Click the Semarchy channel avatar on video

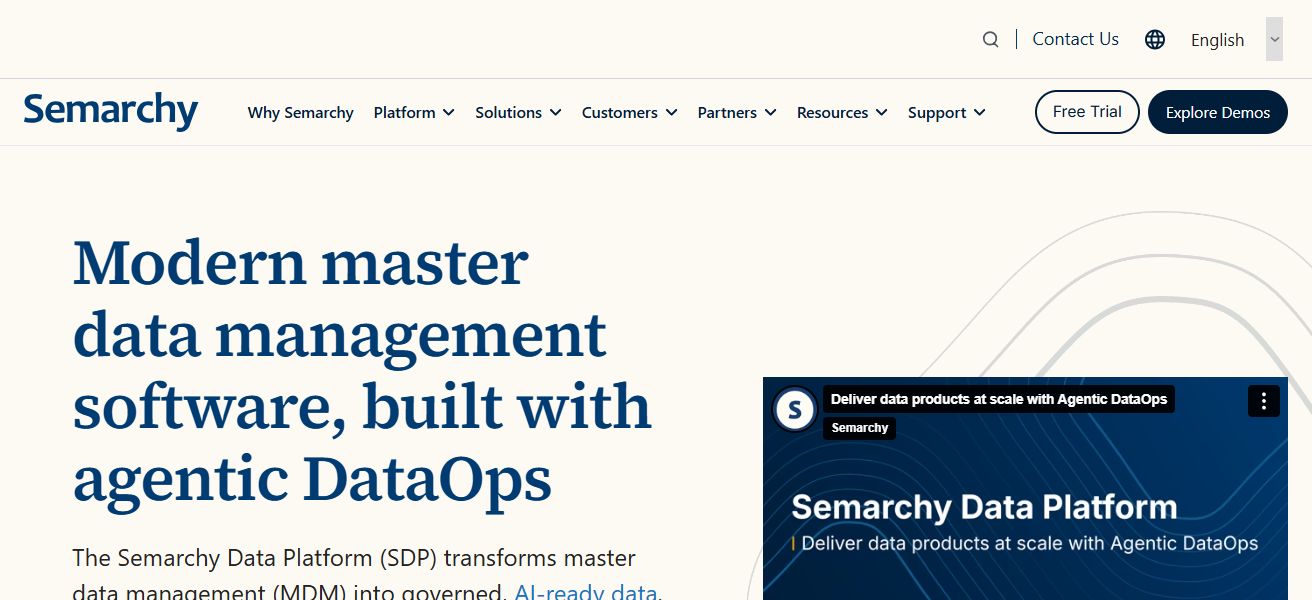796,409
